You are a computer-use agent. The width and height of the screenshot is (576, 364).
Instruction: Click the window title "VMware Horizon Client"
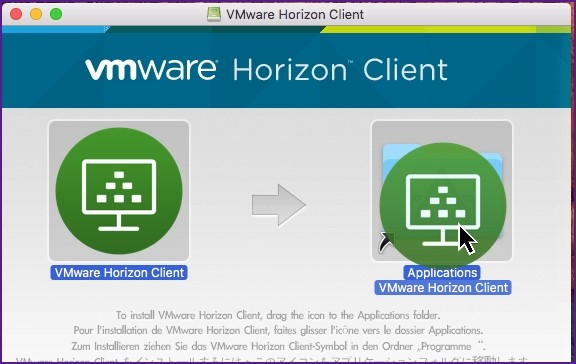pyautogui.click(x=295, y=15)
